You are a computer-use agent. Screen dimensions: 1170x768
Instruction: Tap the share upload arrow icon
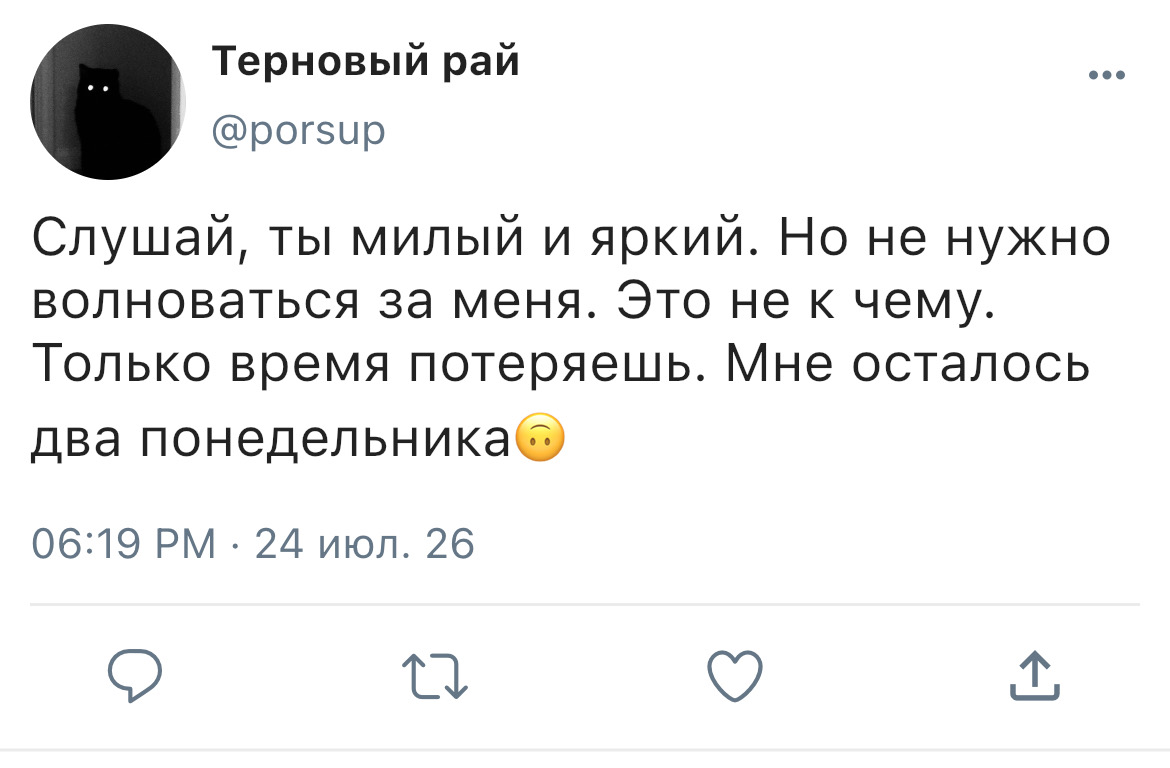(1035, 675)
